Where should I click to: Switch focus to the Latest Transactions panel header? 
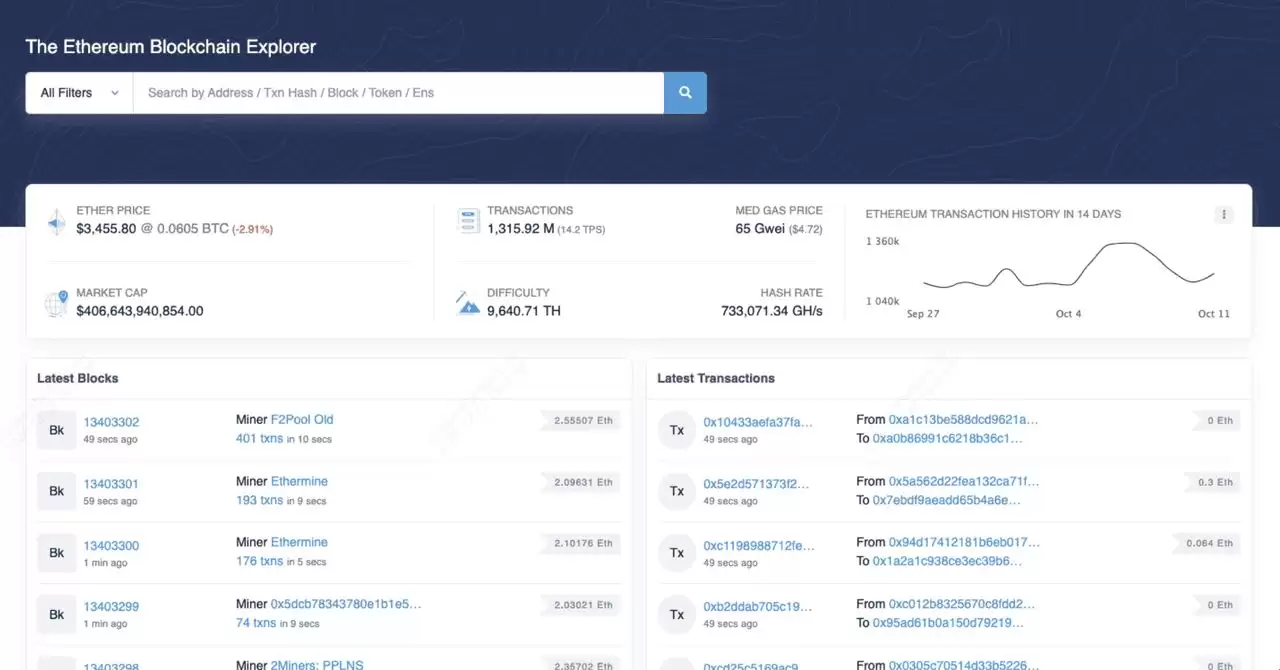point(716,378)
